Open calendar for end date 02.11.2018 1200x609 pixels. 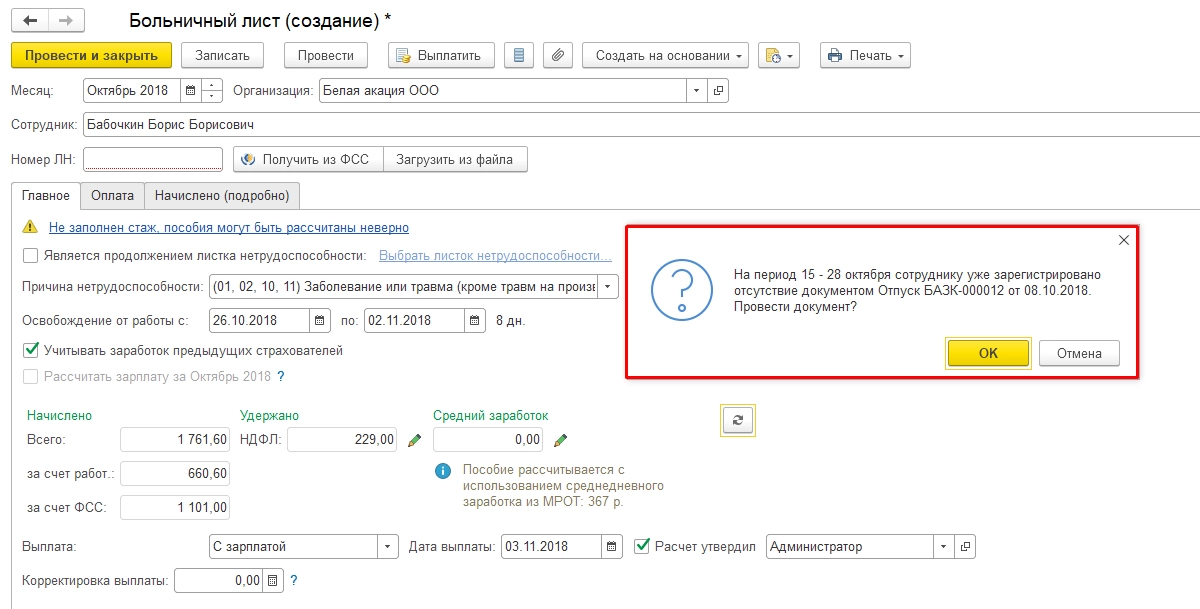coord(475,321)
